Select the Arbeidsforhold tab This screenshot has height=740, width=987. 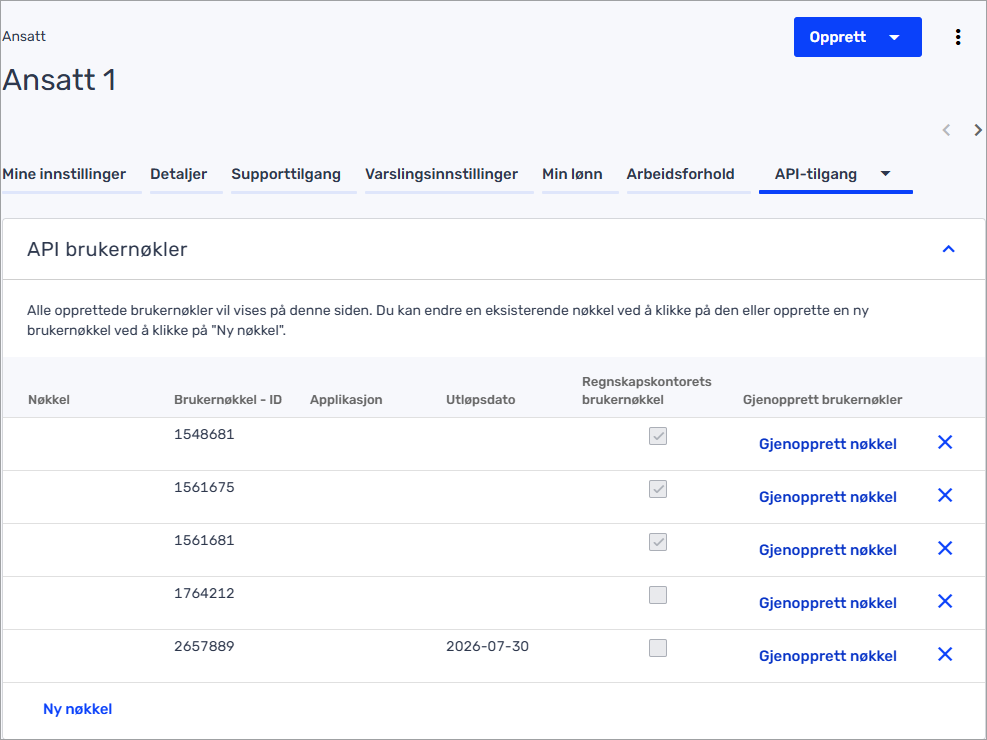[x=680, y=174]
